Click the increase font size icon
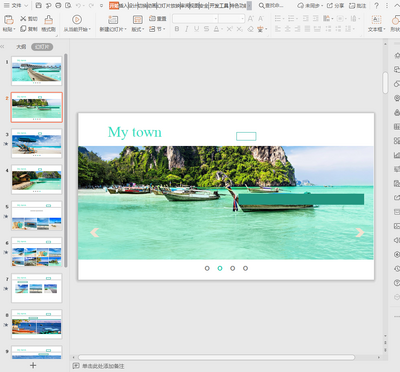400x372 pixels. (251, 19)
